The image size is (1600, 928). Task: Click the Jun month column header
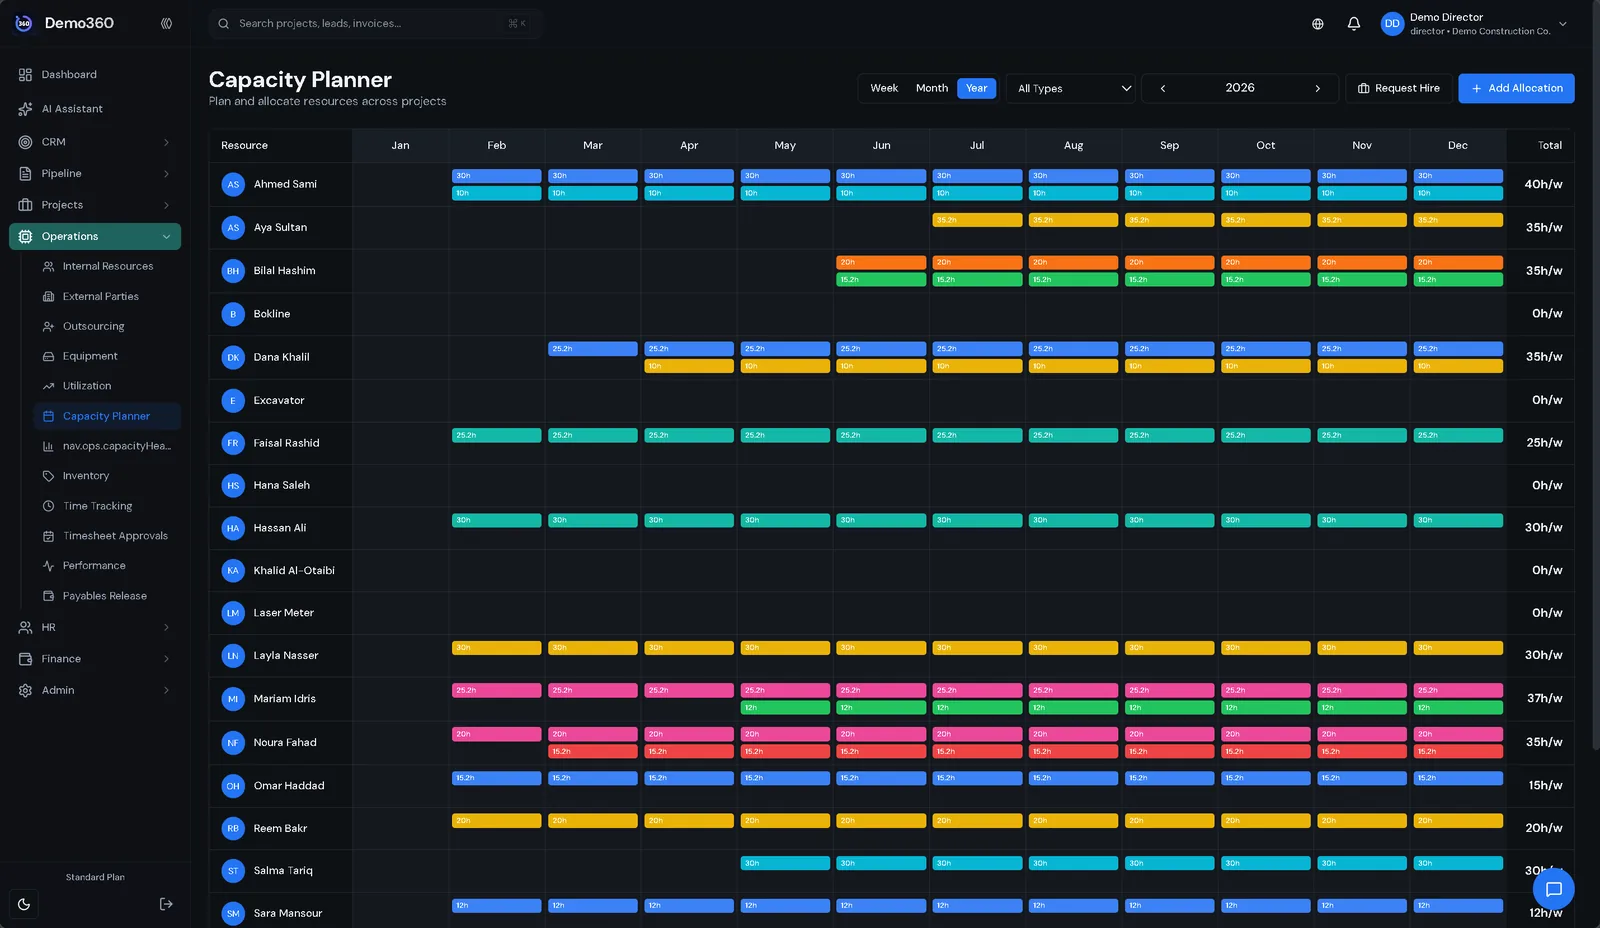pos(881,146)
